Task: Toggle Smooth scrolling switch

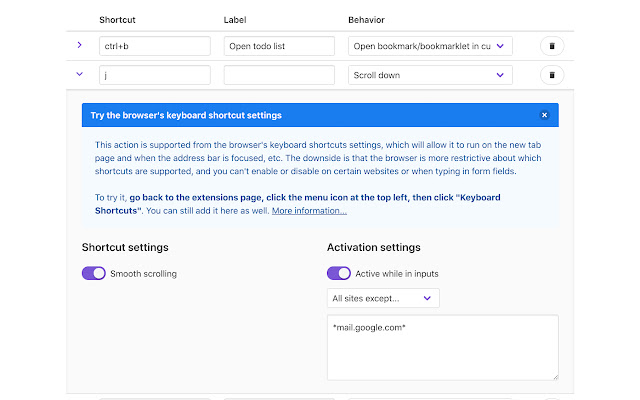Action: coord(94,273)
